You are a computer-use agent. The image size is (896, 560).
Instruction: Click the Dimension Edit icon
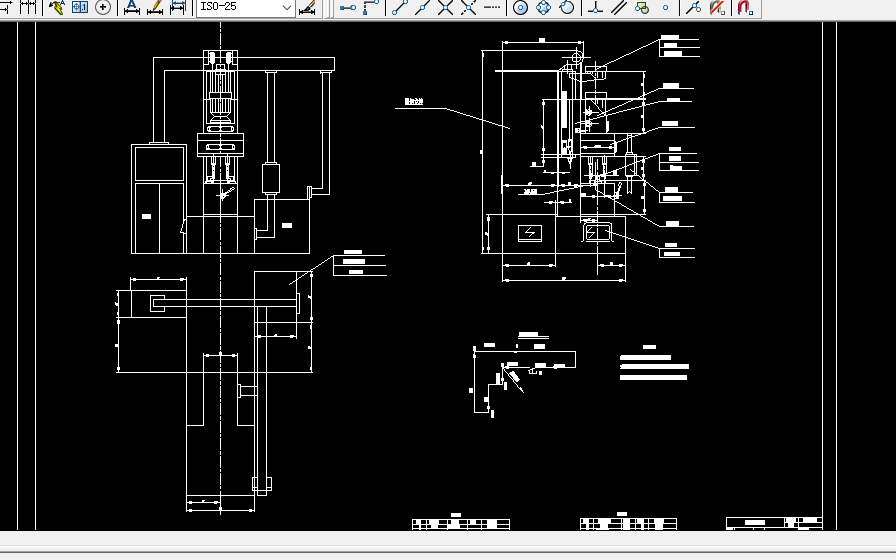pyautogui.click(x=132, y=7)
